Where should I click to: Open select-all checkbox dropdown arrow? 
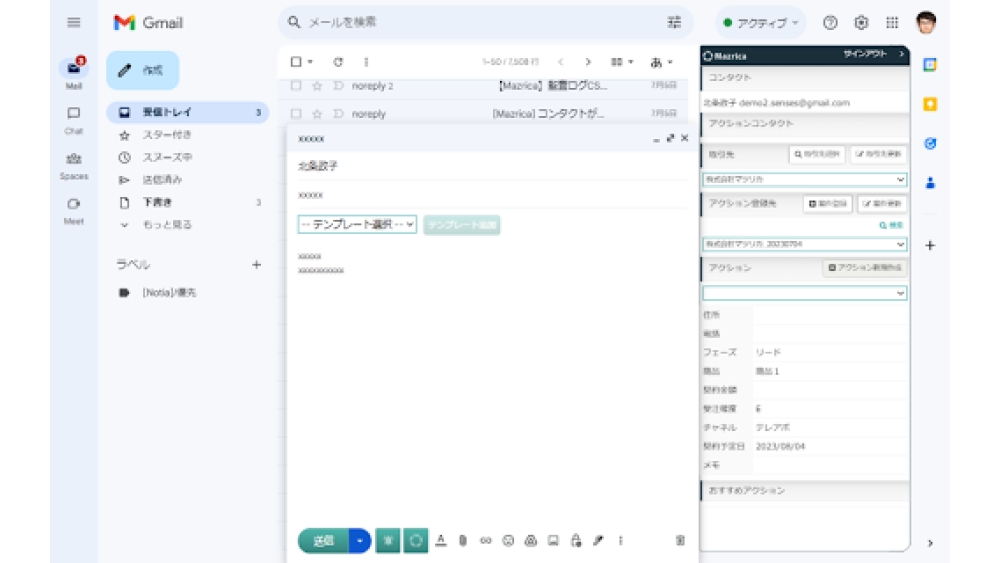[x=311, y=62]
